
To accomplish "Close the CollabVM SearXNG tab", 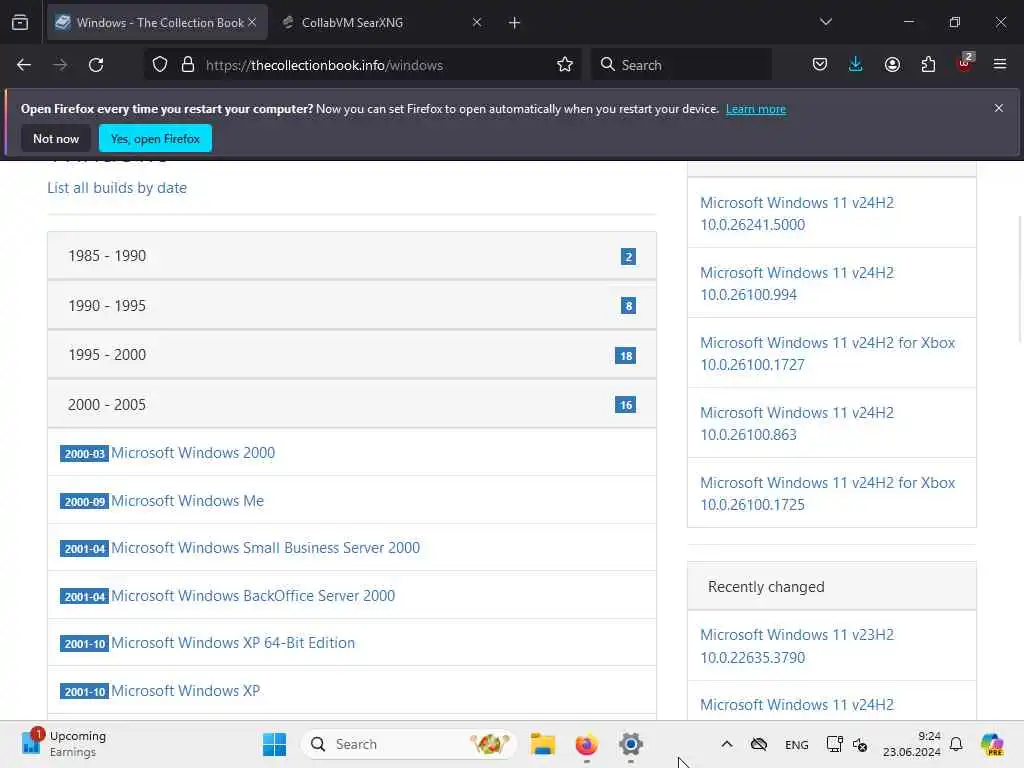I will (477, 23).
